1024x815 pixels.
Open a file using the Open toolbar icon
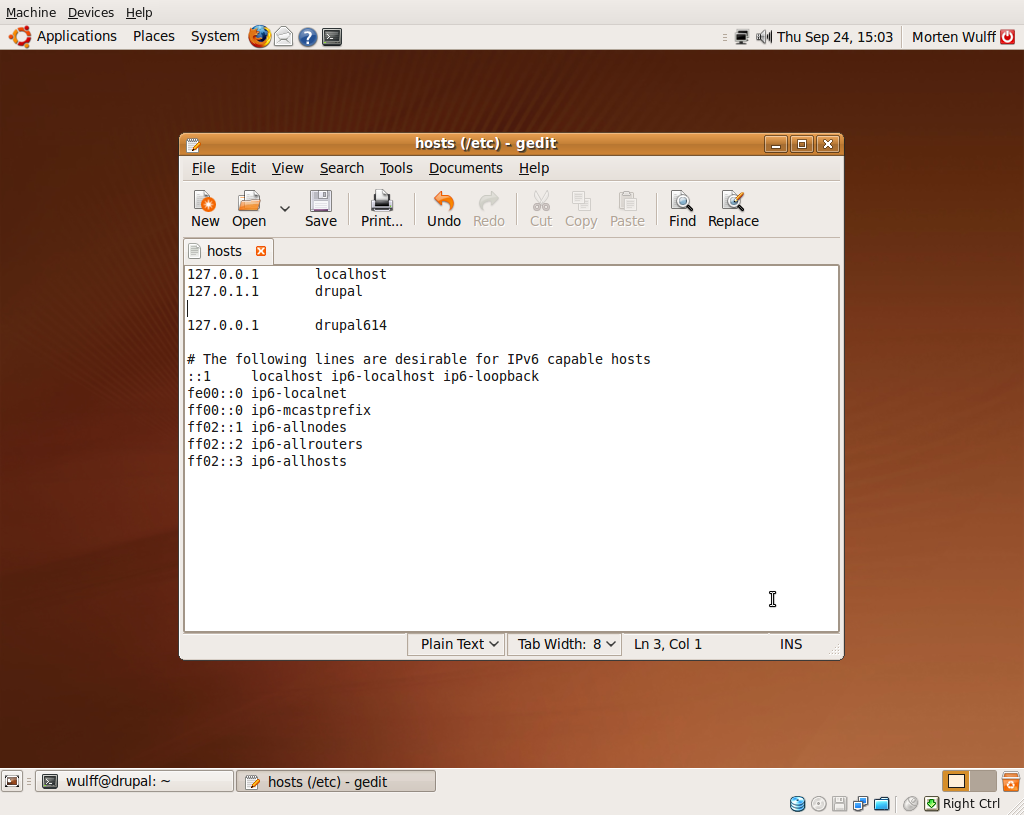pos(249,209)
